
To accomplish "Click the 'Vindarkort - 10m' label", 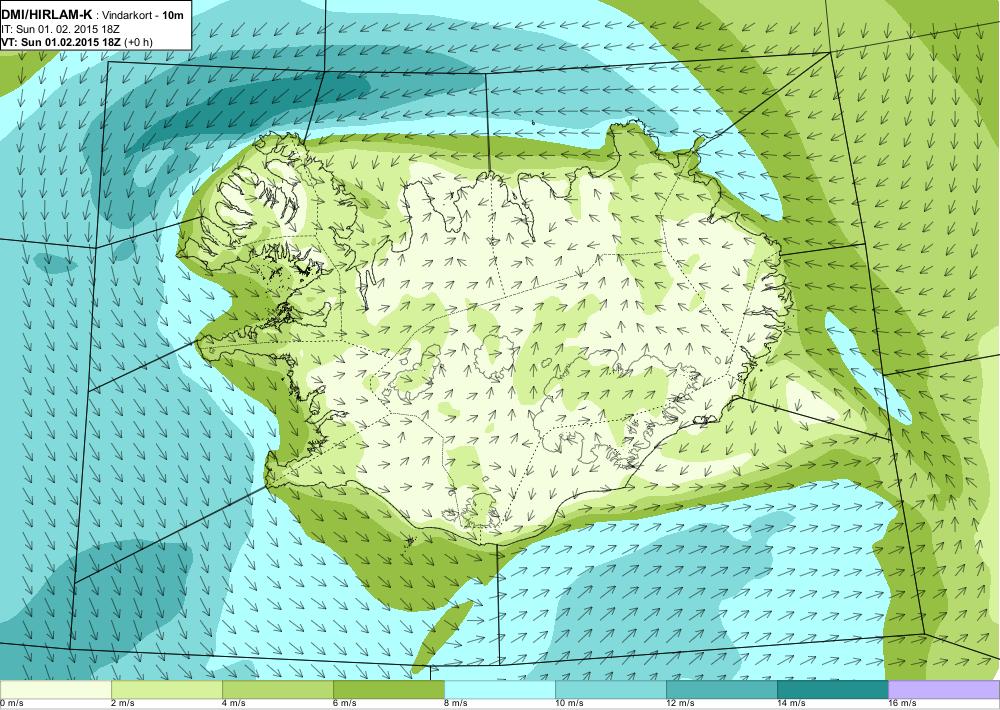I will point(142,15).
